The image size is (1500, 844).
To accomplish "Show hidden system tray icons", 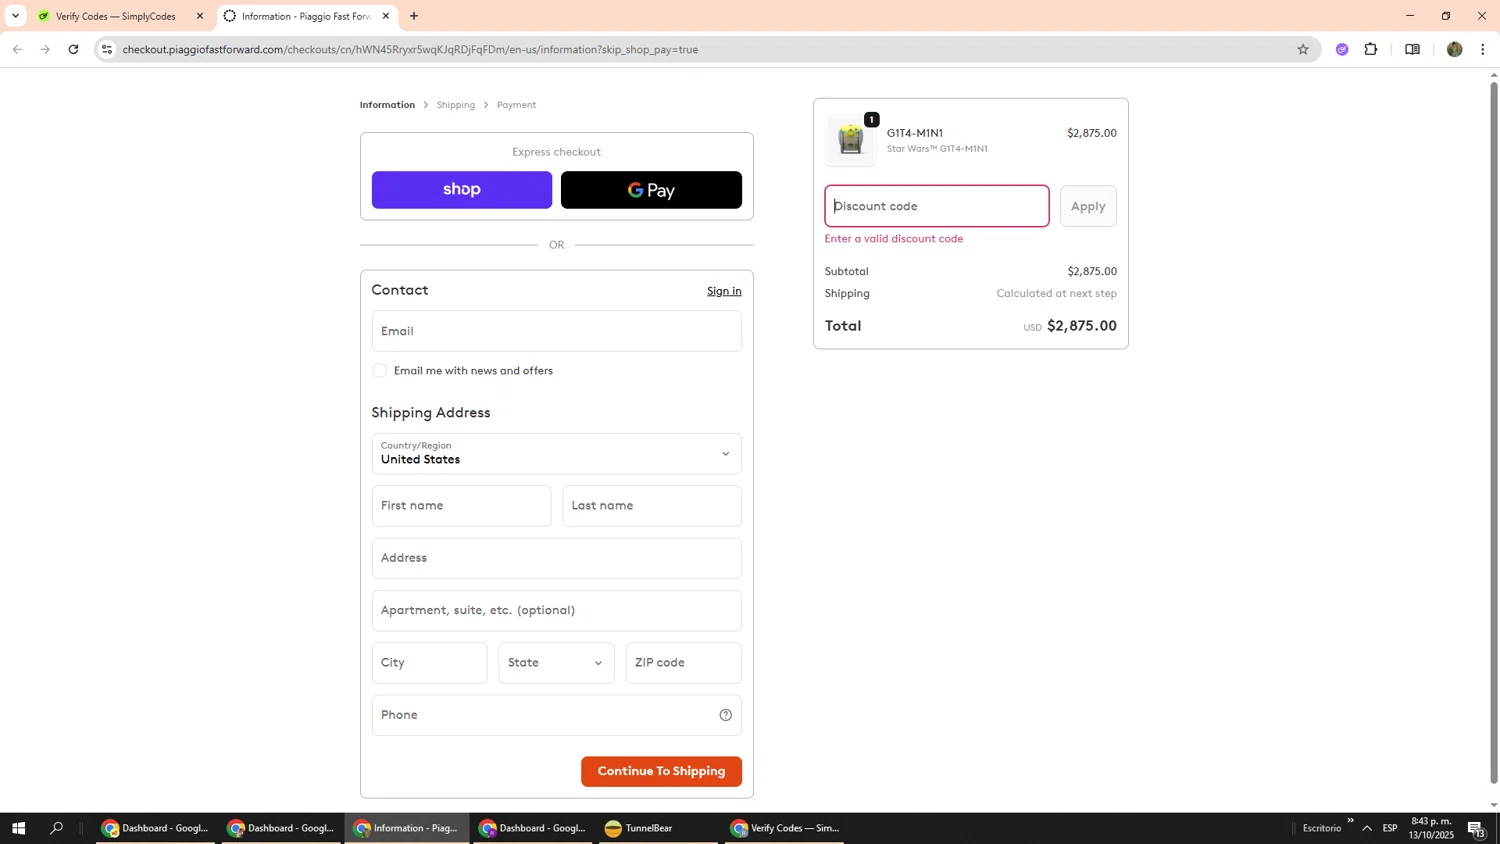I will click(x=1367, y=828).
